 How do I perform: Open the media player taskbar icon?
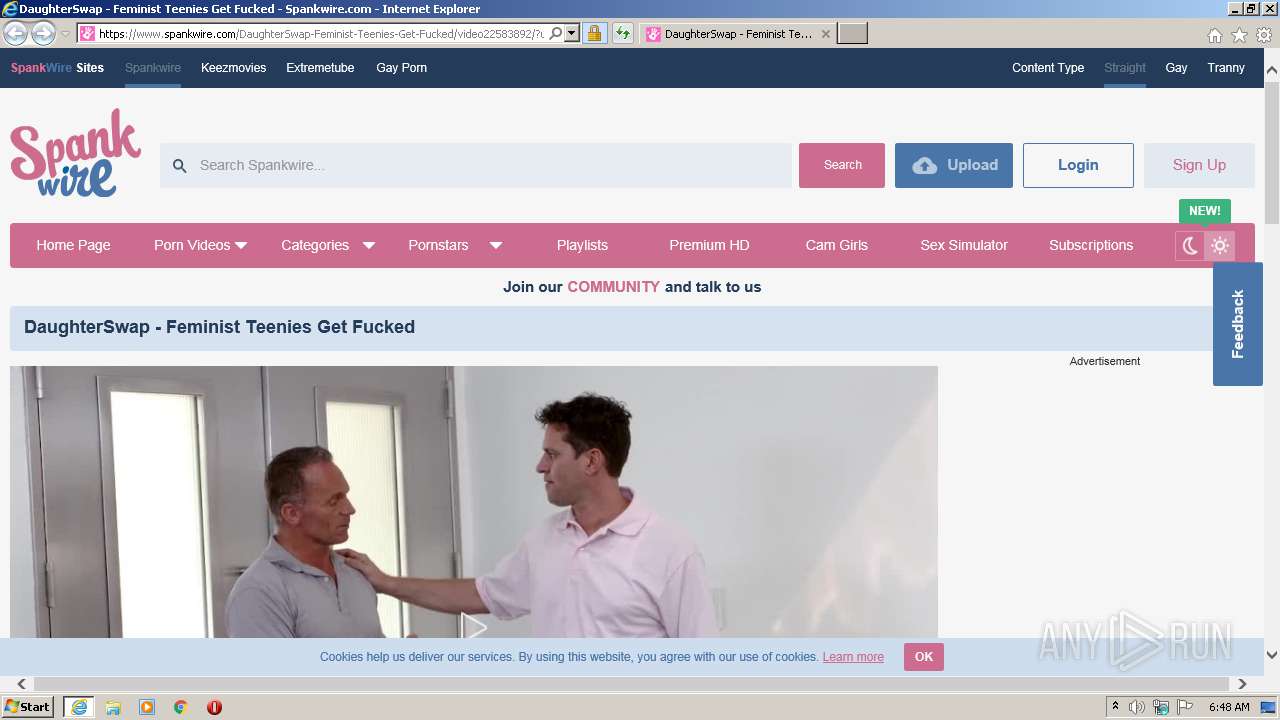pyautogui.click(x=147, y=707)
